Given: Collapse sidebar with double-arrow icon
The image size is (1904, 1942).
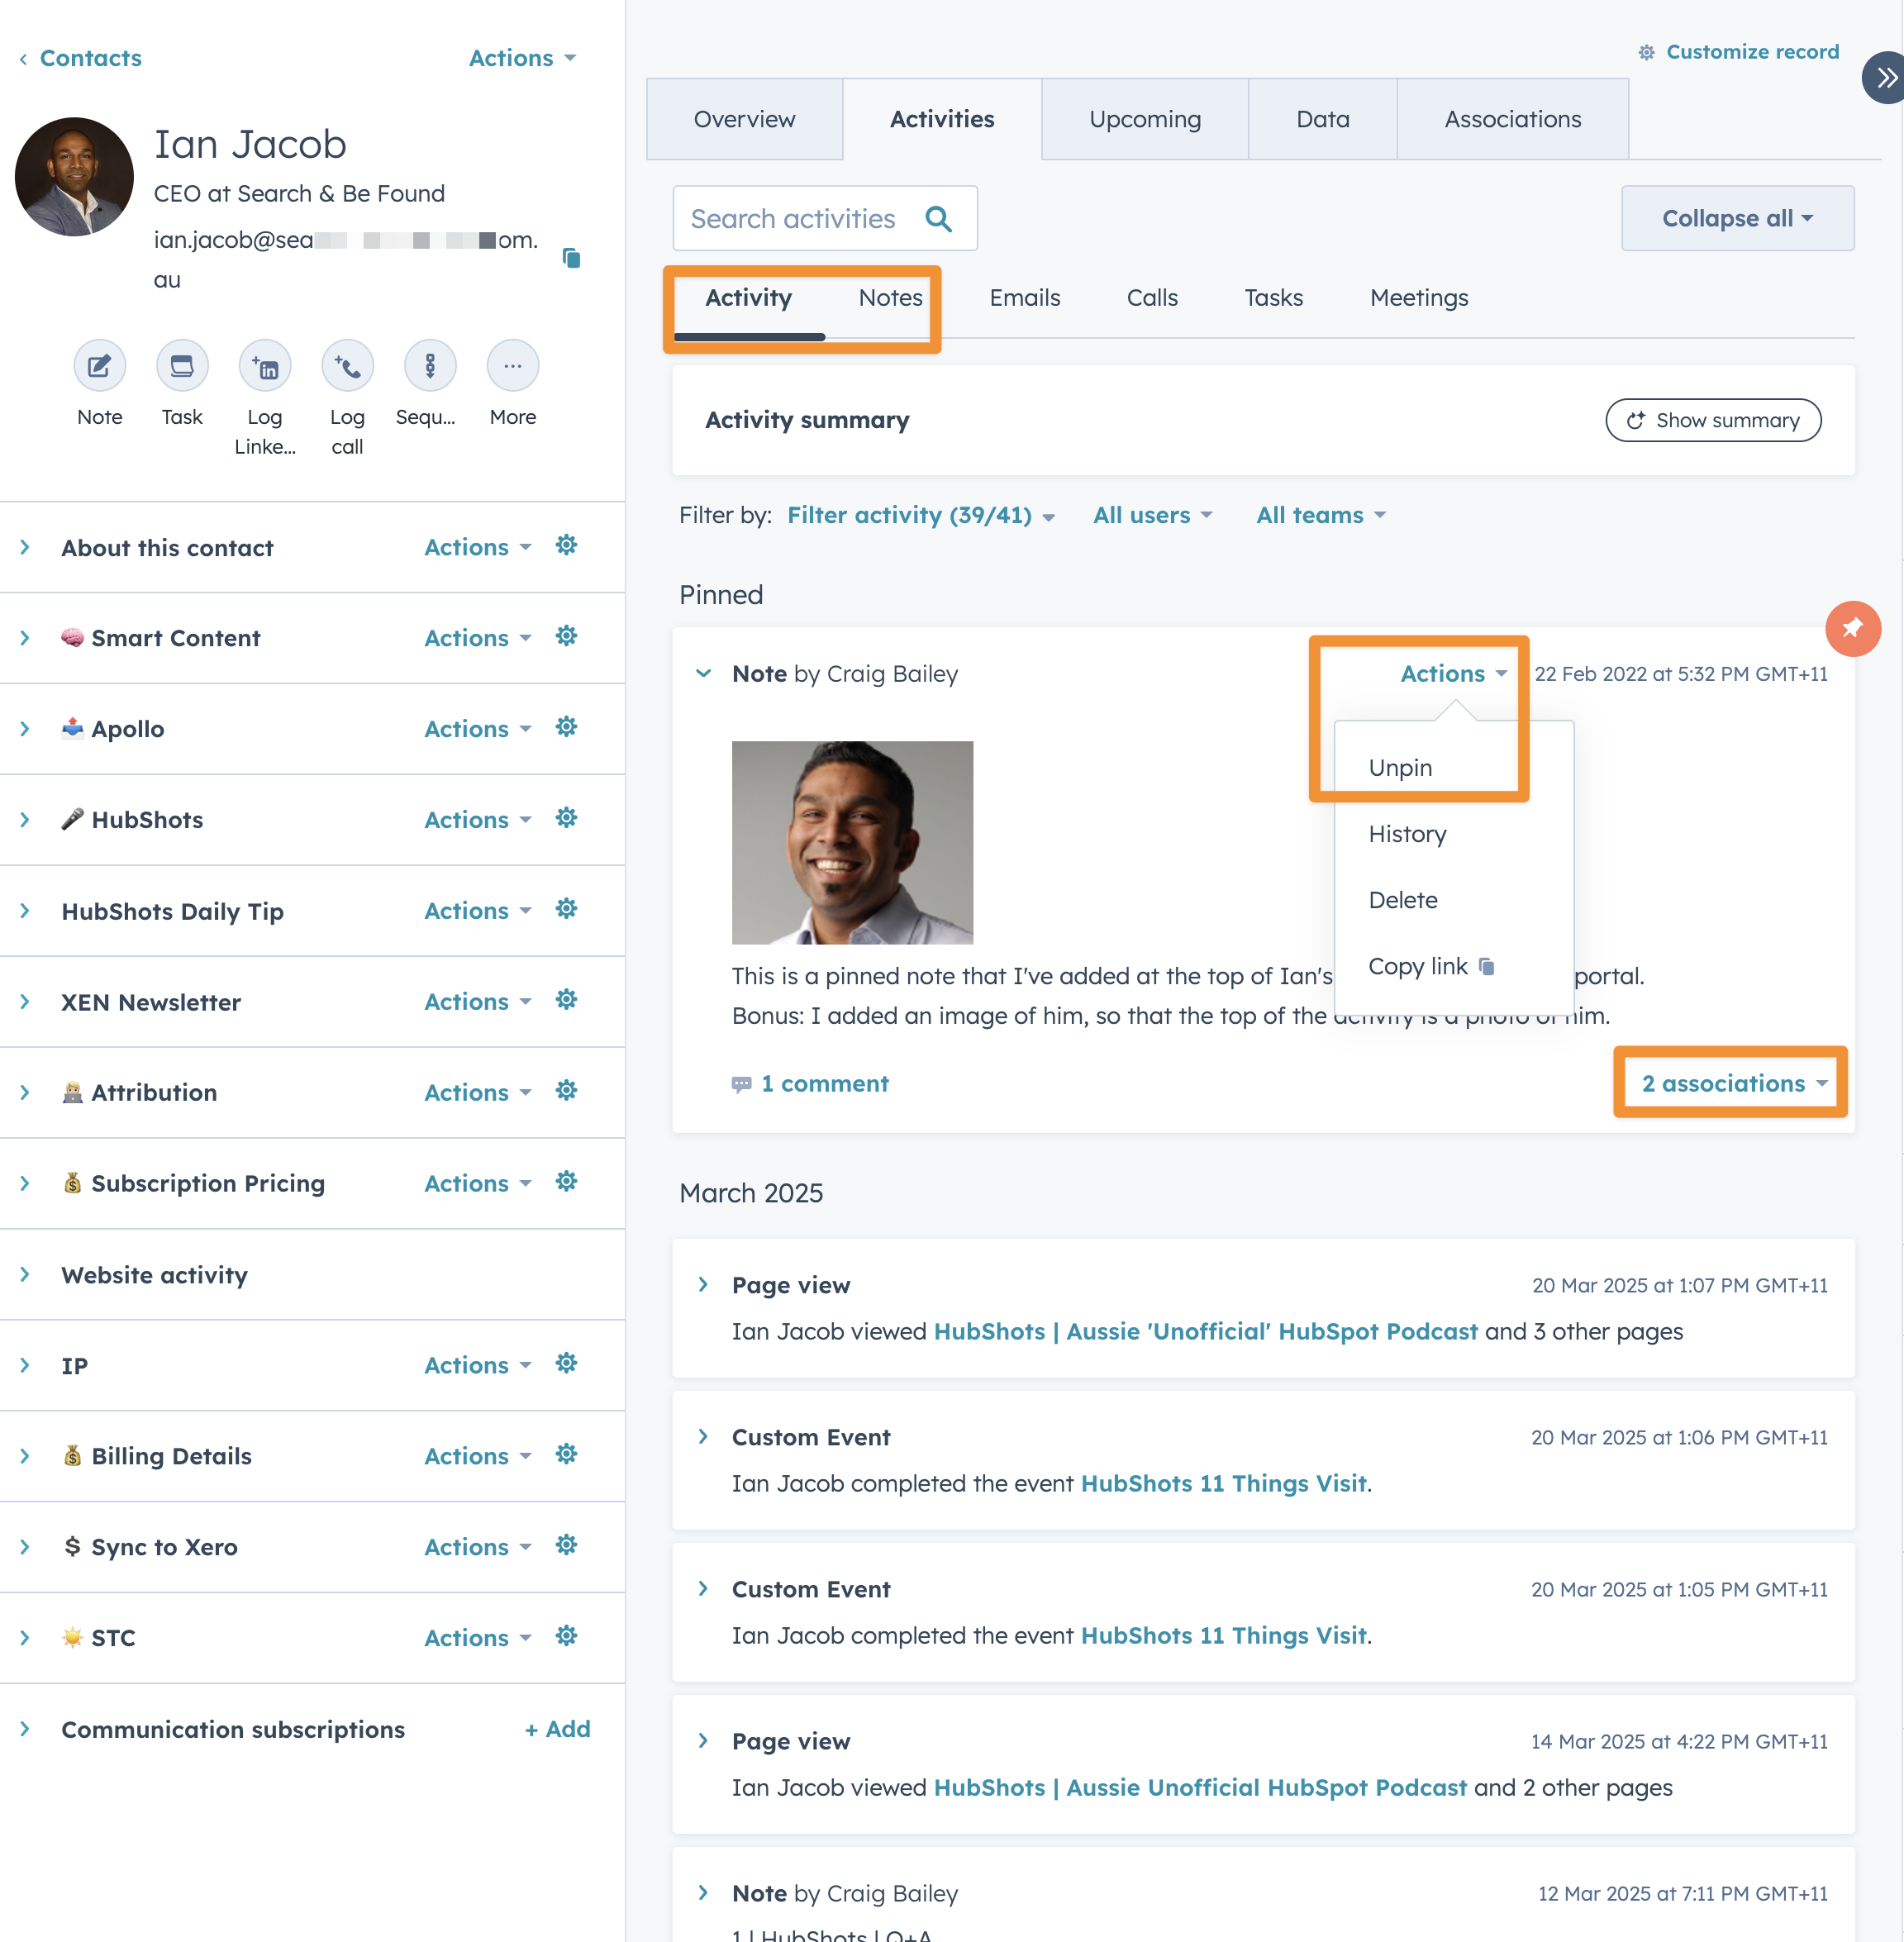Looking at the screenshot, I should [x=1885, y=78].
